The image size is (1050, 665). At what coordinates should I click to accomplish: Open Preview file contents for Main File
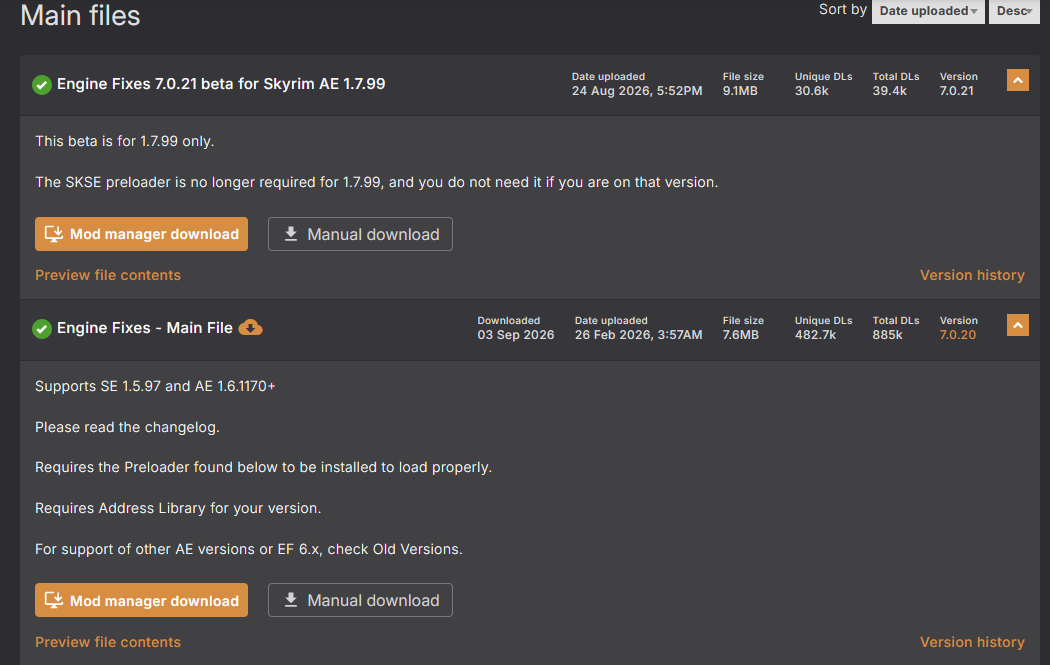108,642
